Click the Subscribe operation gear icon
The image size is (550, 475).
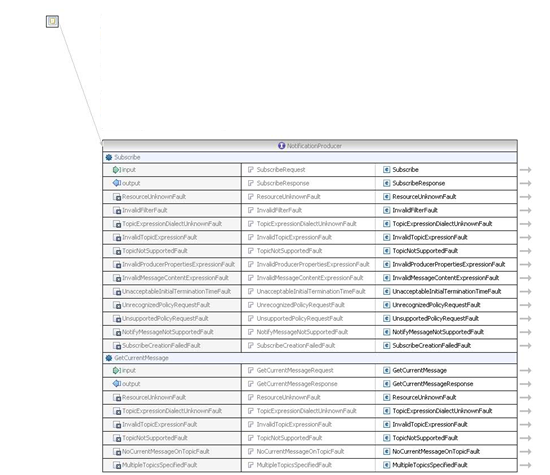pyautogui.click(x=109, y=158)
